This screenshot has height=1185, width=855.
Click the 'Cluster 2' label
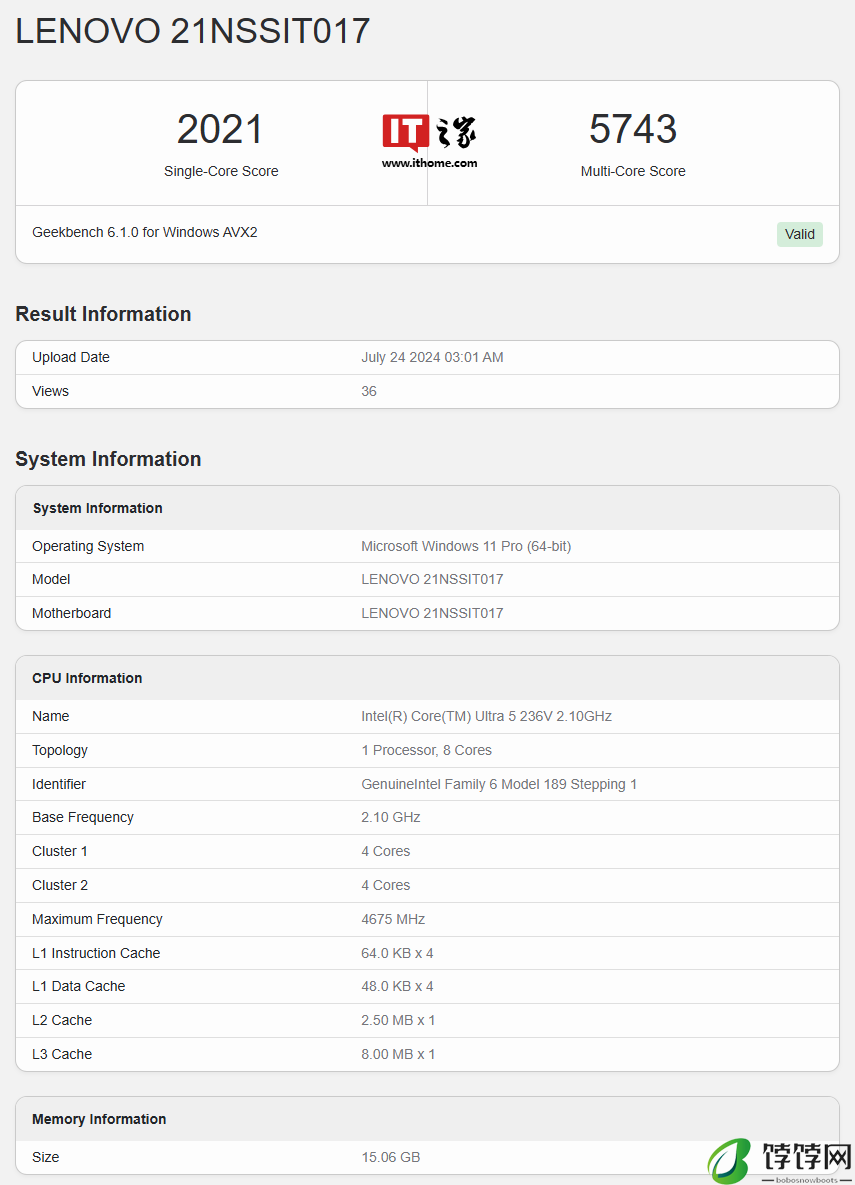click(x=60, y=886)
